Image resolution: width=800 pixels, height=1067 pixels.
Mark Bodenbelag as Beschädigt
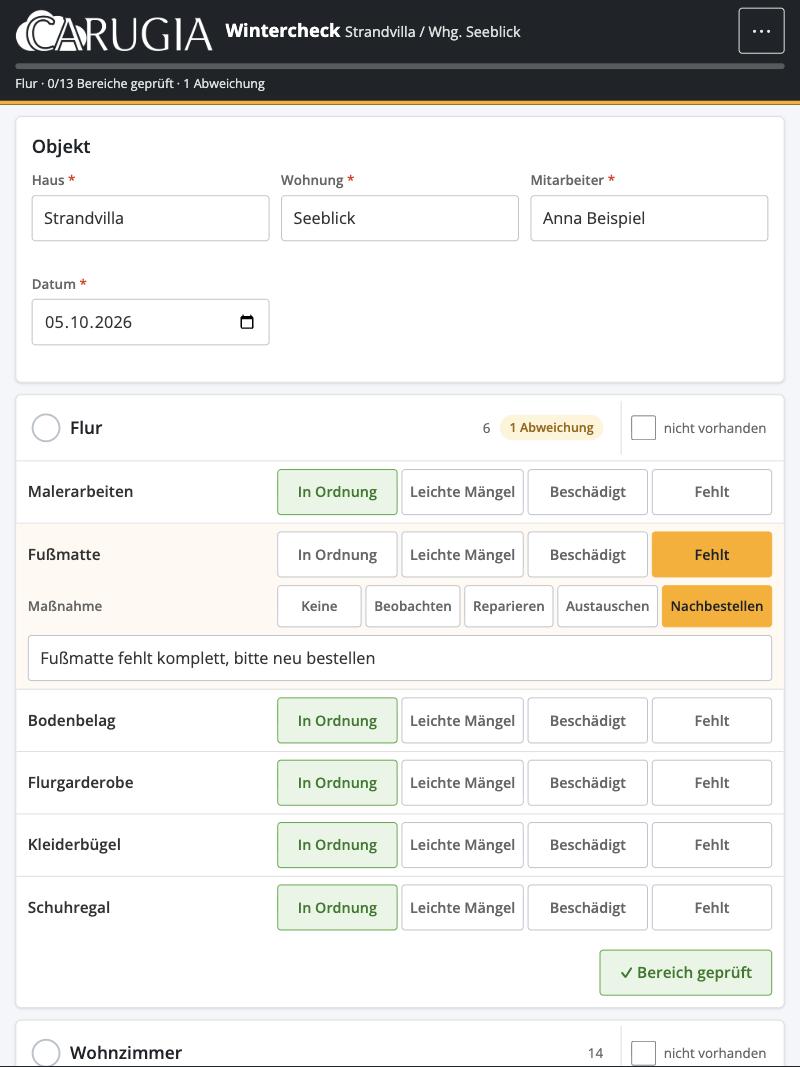point(588,721)
